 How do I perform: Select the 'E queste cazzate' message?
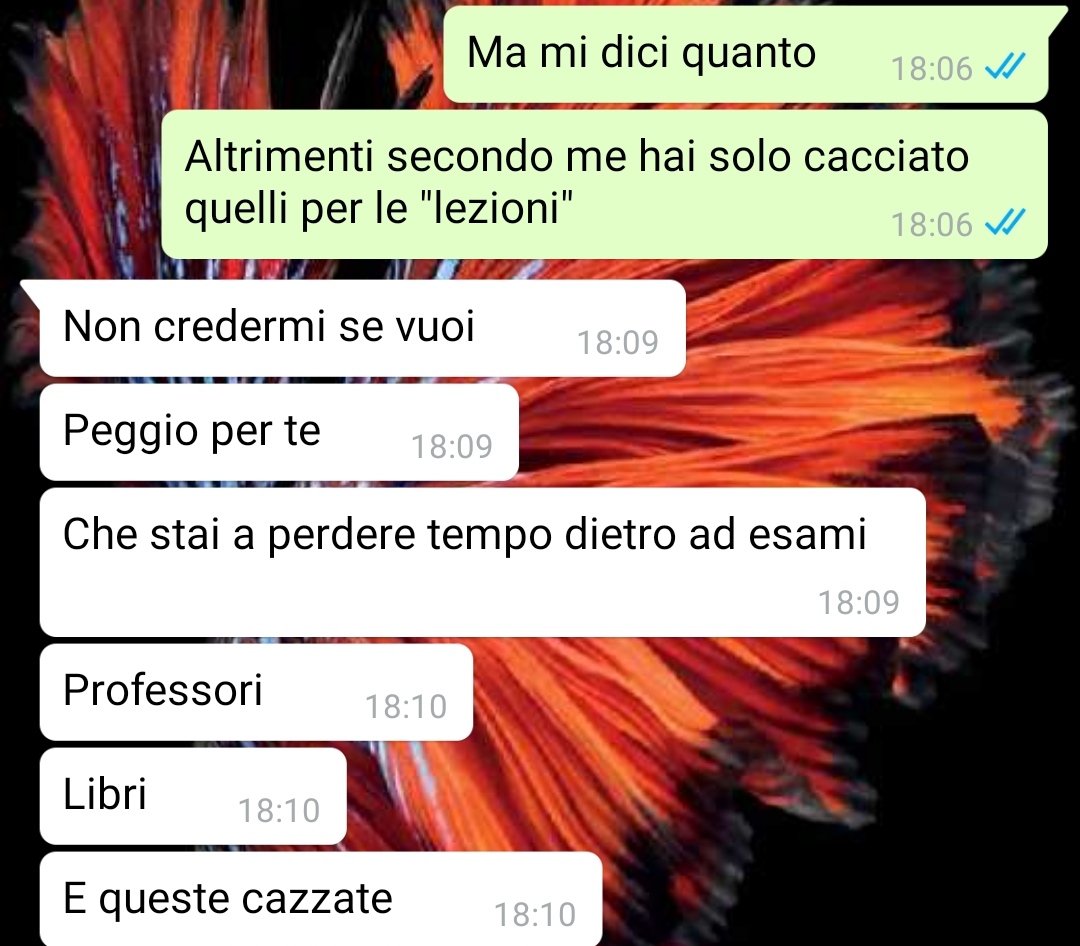coord(321,899)
